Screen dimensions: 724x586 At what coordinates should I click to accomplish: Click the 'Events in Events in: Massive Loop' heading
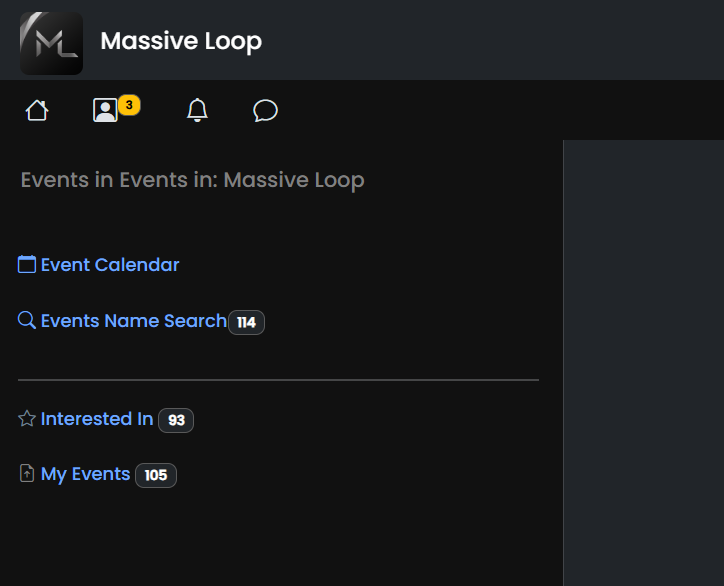[193, 180]
